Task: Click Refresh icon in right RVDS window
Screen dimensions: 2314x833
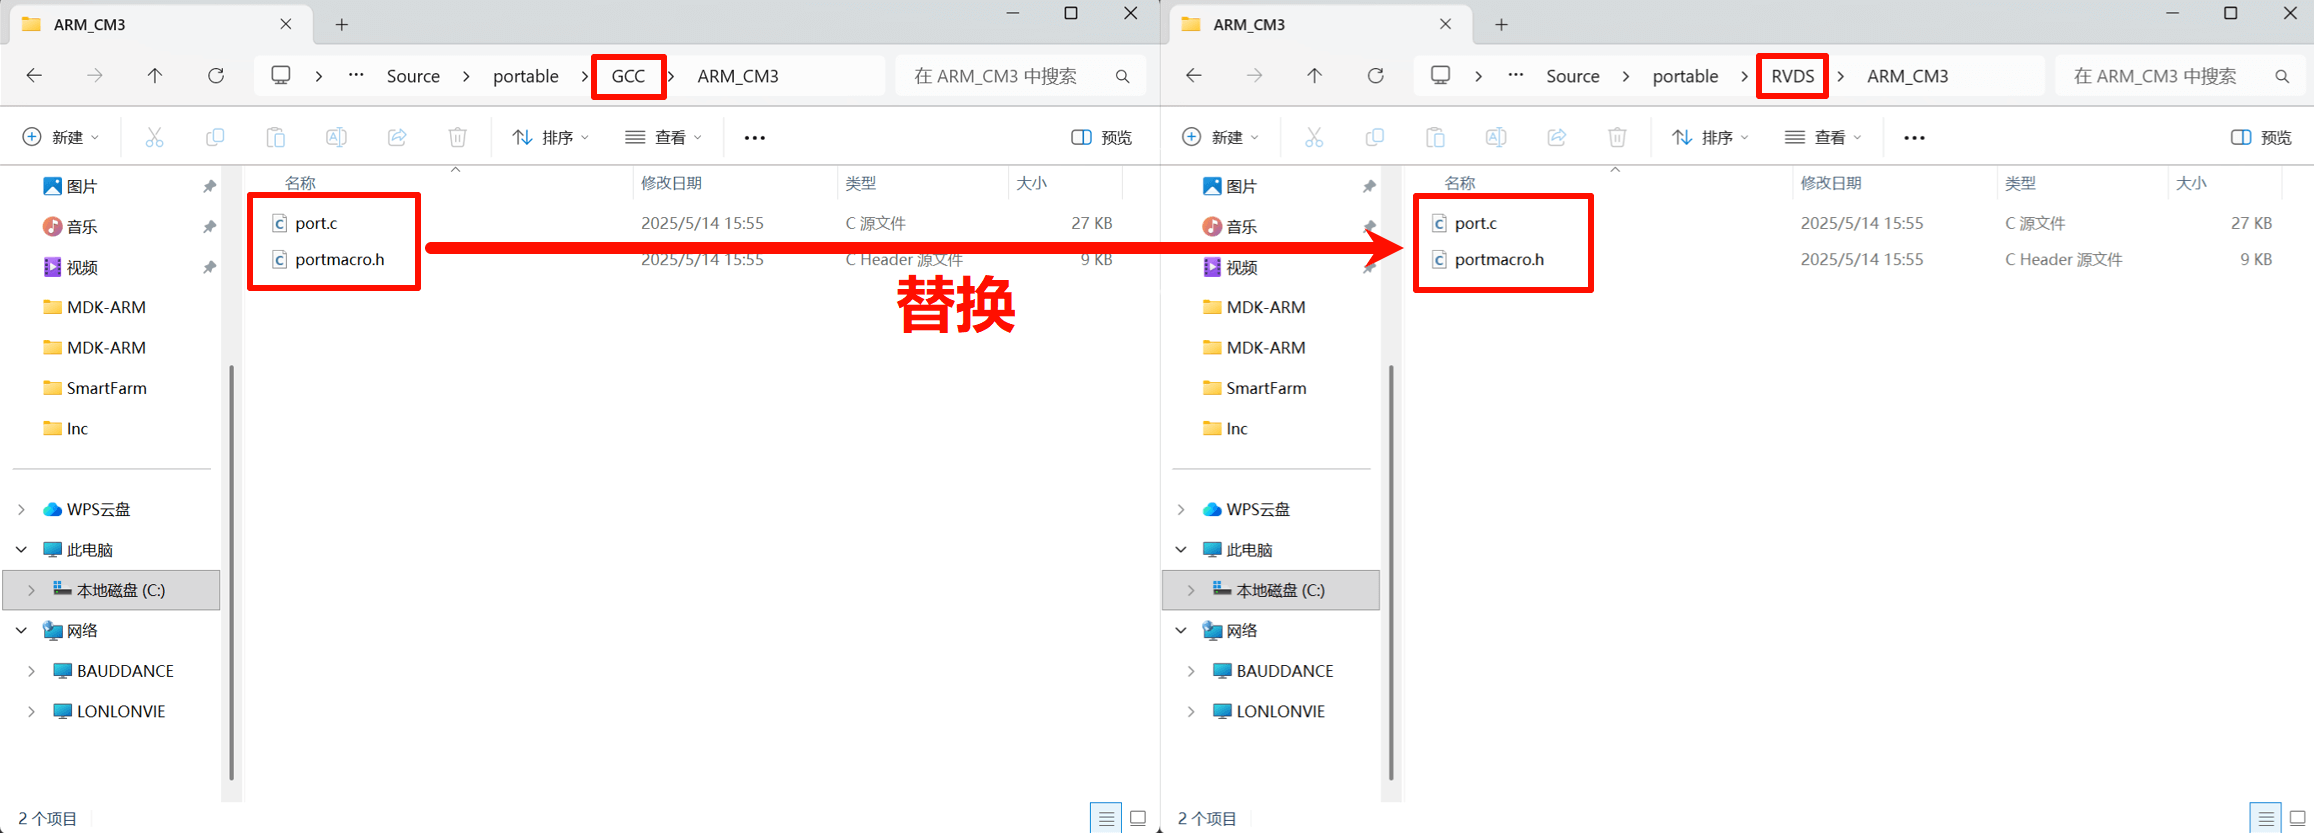Action: (x=1376, y=76)
